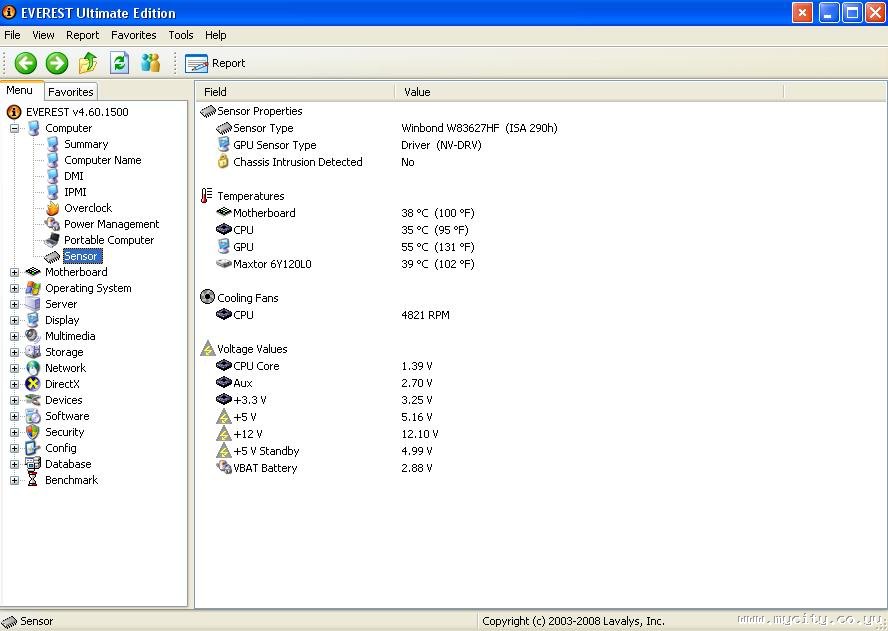Select Computer Name in the tree
The height and width of the screenshot is (631, 888).
pyautogui.click(x=103, y=160)
